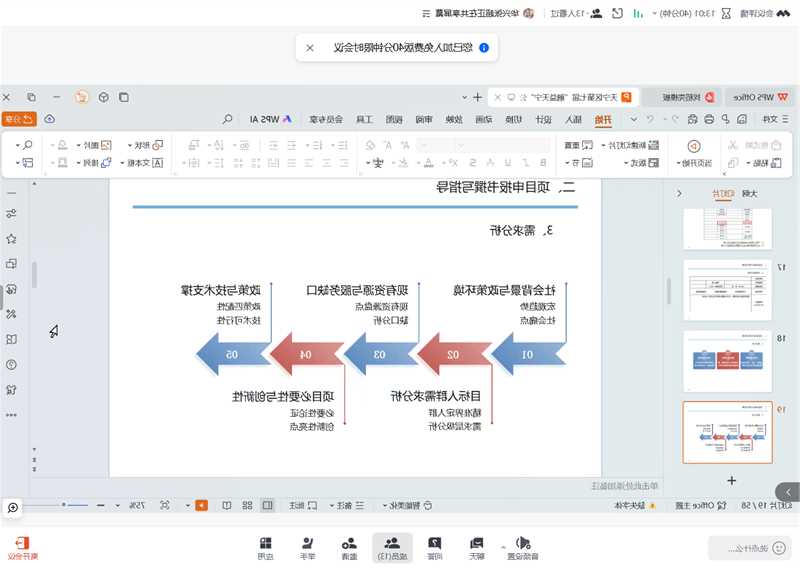This screenshot has width=800, height=568.
Task: Click the cloud sync icon
Action: click(49, 119)
